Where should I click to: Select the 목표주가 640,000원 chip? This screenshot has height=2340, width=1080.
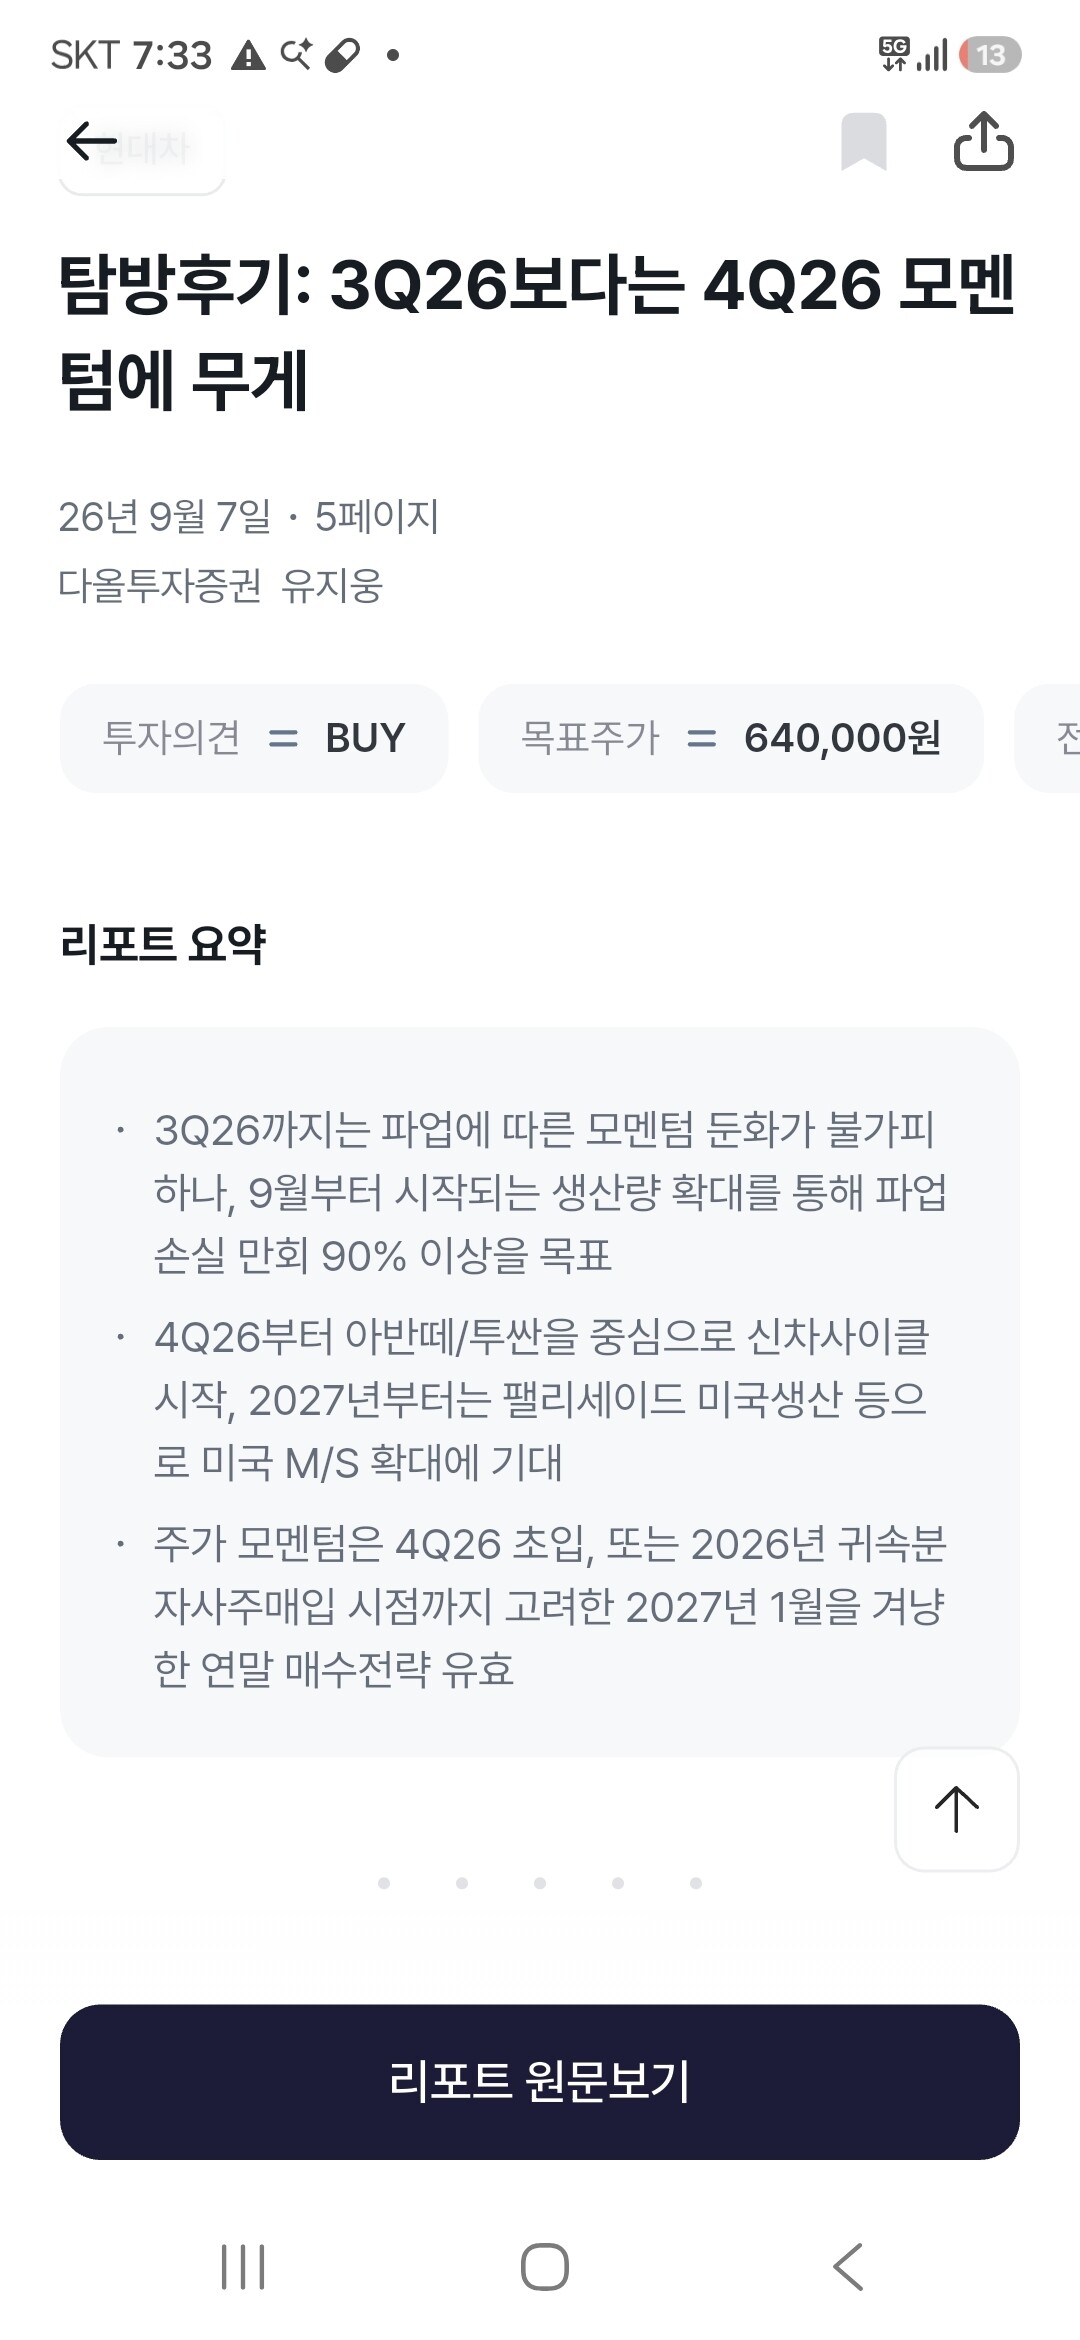(x=731, y=738)
